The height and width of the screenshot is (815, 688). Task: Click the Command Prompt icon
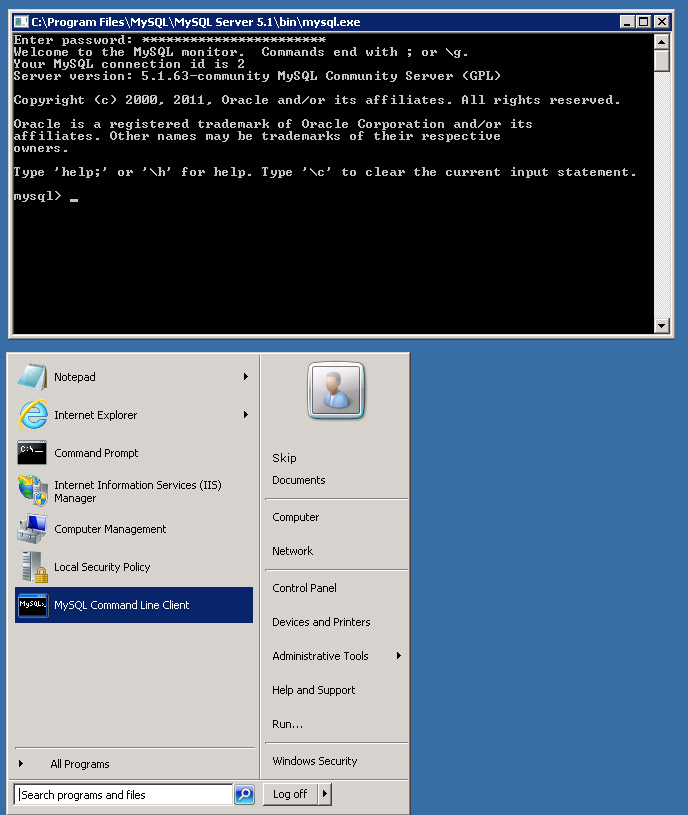[x=32, y=453]
